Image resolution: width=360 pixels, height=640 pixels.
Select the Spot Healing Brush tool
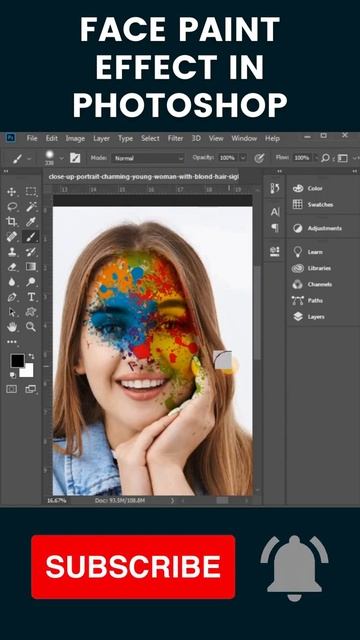11,236
